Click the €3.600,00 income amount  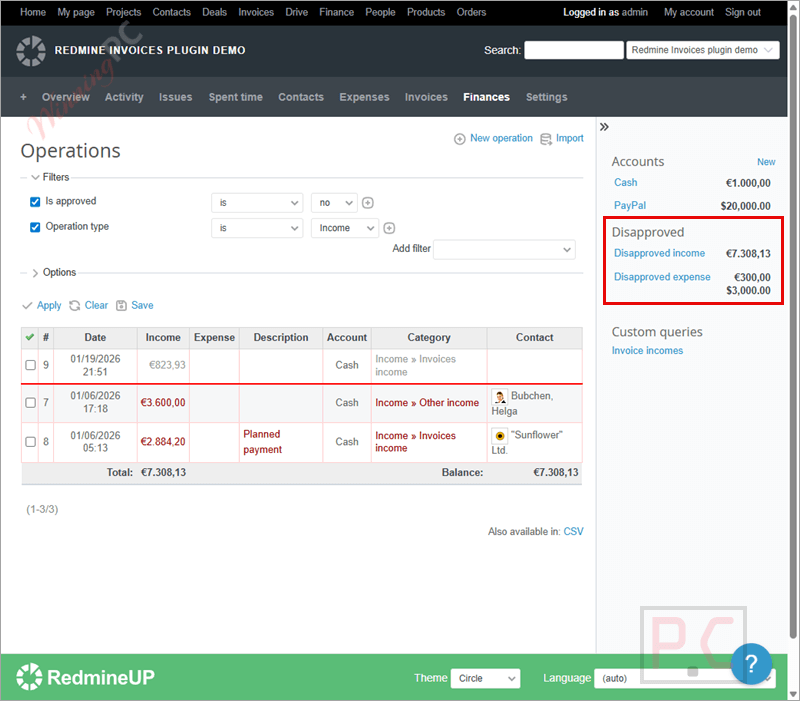[163, 403]
